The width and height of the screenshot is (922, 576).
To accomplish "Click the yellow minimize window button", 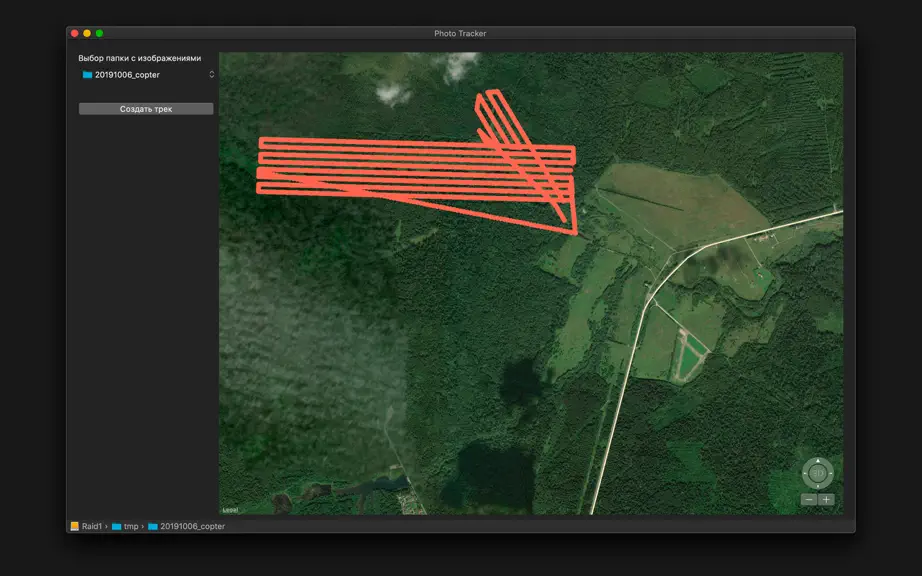I will coord(87,34).
